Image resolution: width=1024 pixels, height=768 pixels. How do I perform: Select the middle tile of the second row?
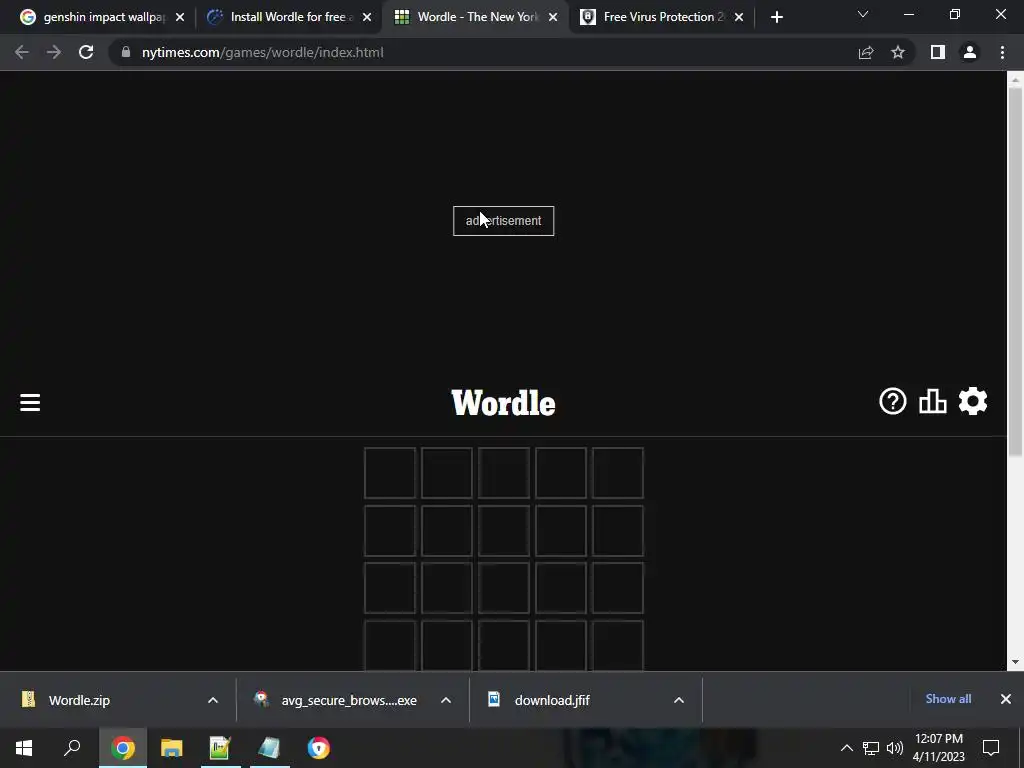[504, 530]
